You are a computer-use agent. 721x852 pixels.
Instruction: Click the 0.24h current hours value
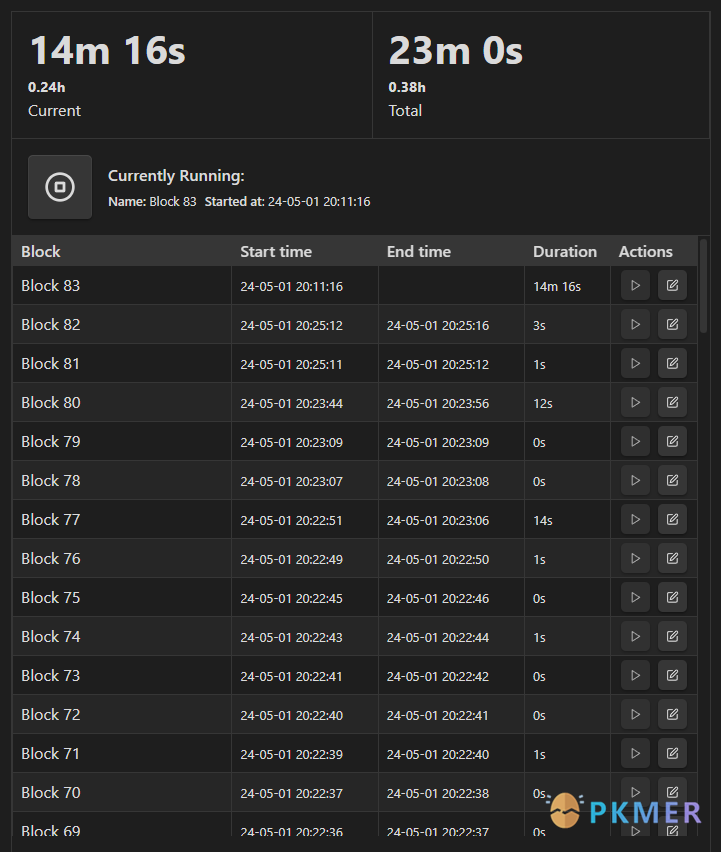tap(47, 87)
